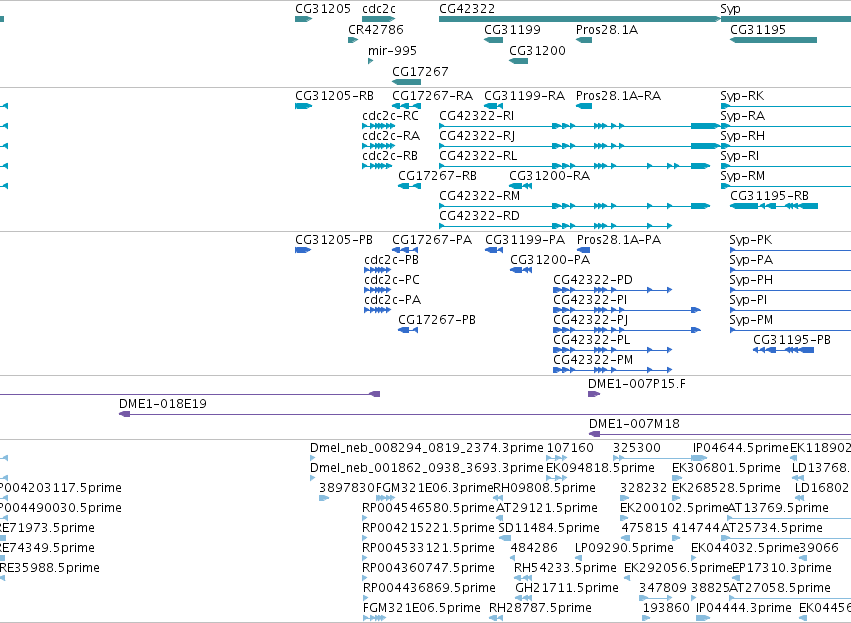Select BAC clone DME1-018E19
The width and height of the screenshot is (851, 623).
click(485, 415)
